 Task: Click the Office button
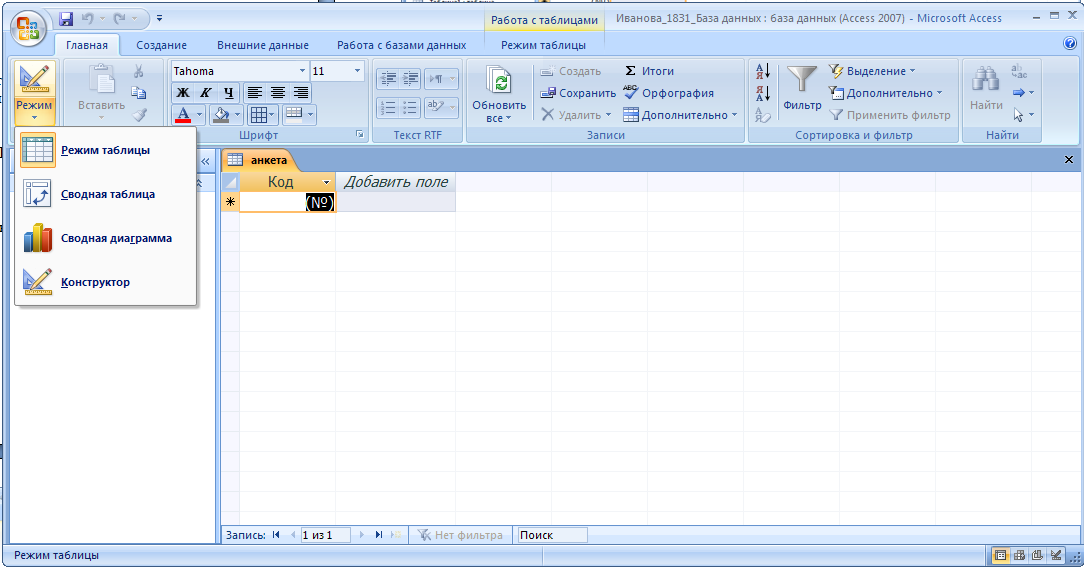28,29
